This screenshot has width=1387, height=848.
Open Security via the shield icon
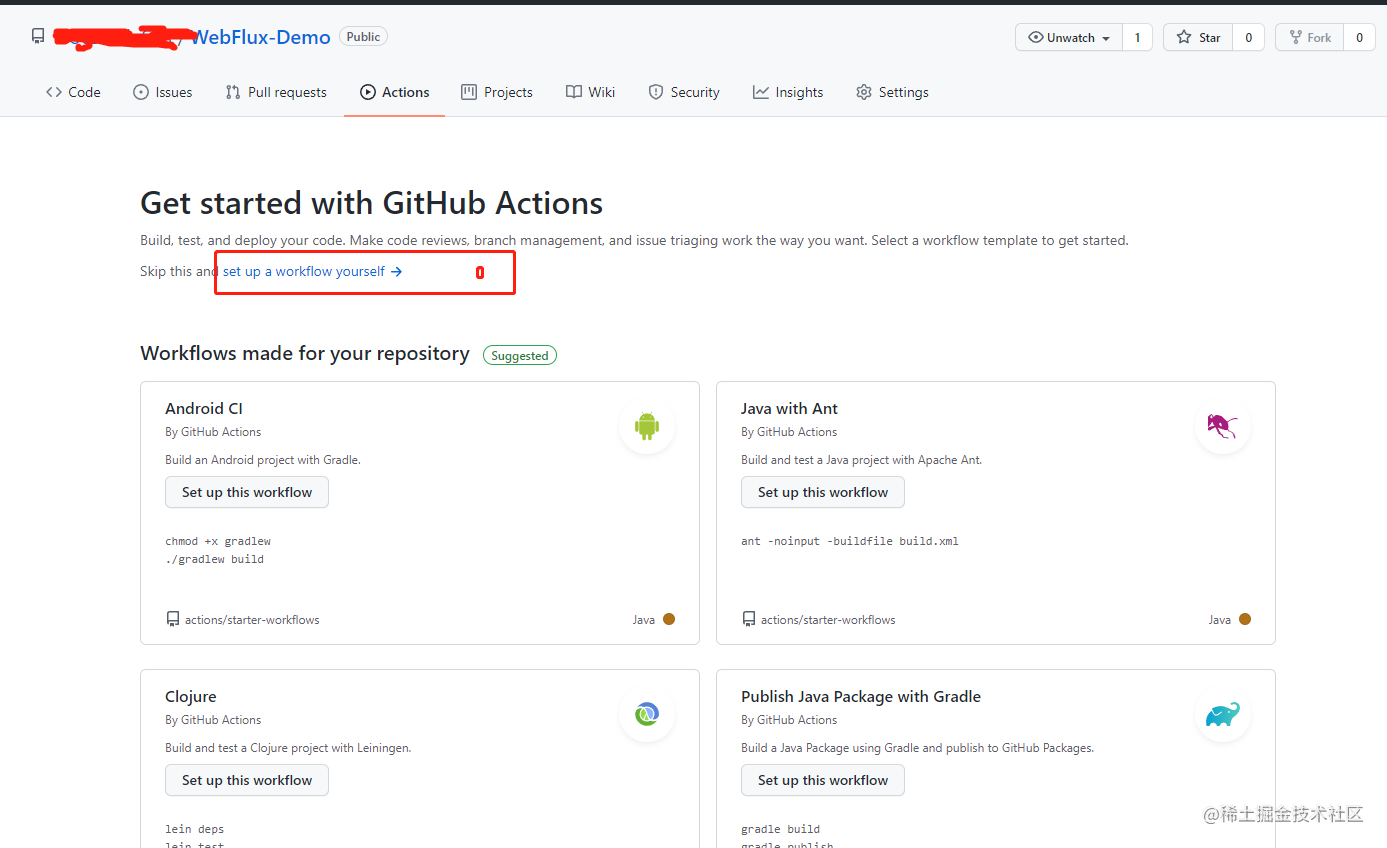(655, 91)
